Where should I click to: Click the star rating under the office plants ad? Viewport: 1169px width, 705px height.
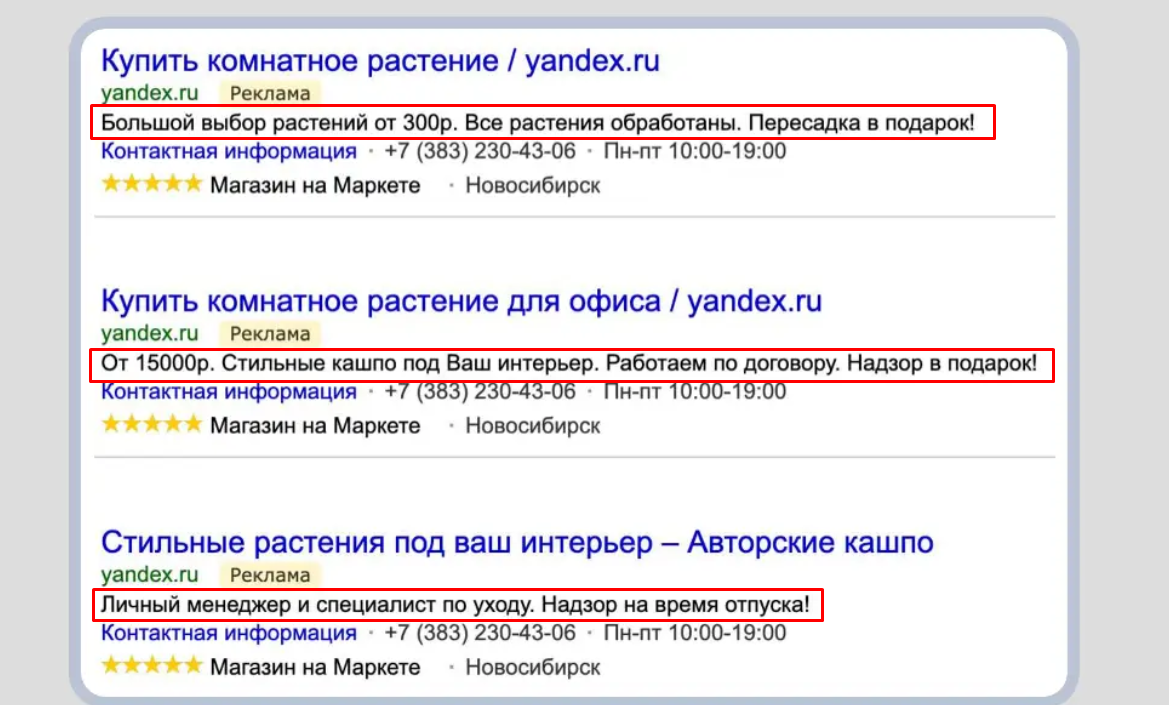point(148,425)
